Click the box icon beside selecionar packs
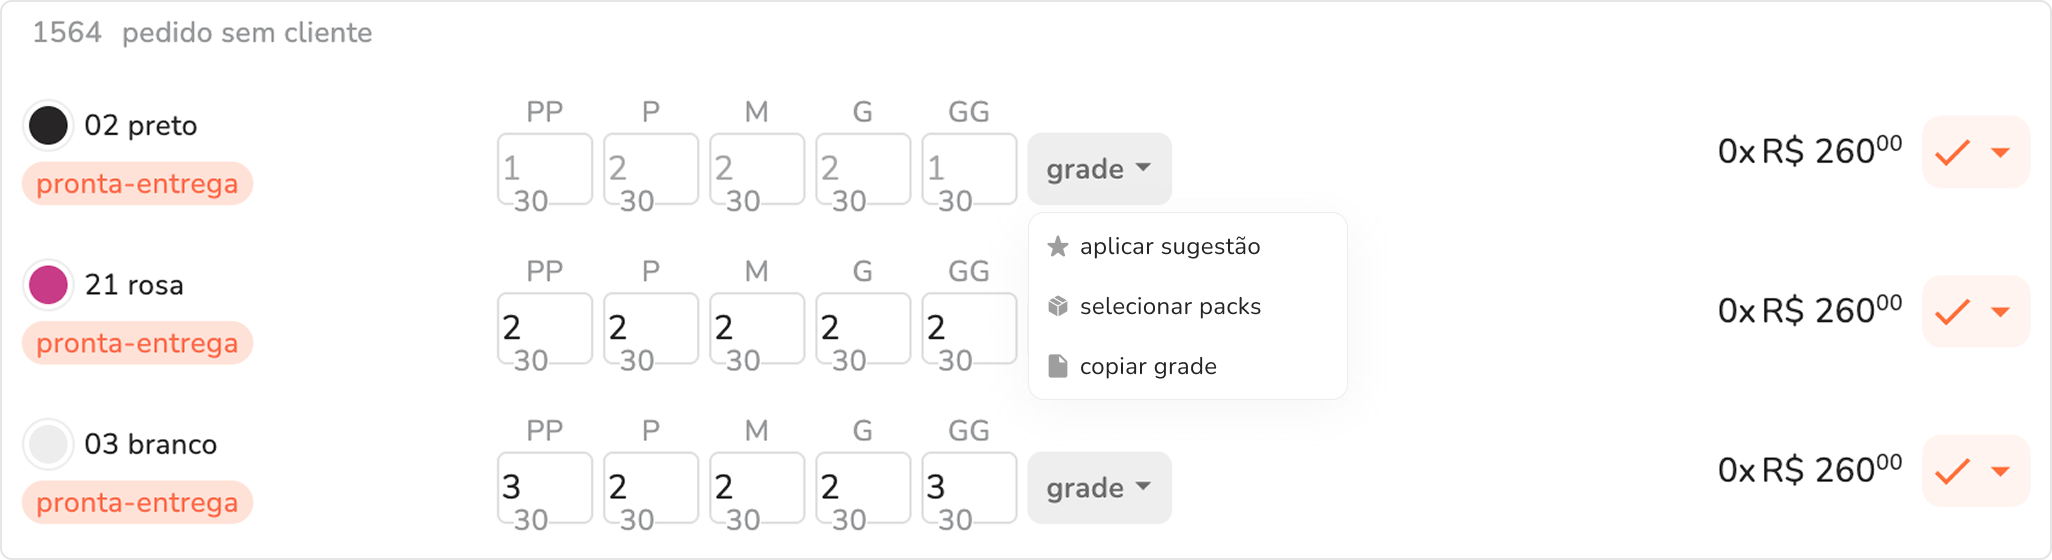 pos(1057,307)
